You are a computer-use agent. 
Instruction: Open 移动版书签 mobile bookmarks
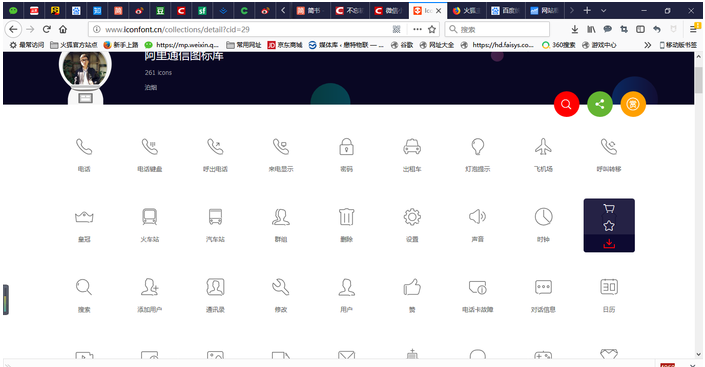(678, 45)
